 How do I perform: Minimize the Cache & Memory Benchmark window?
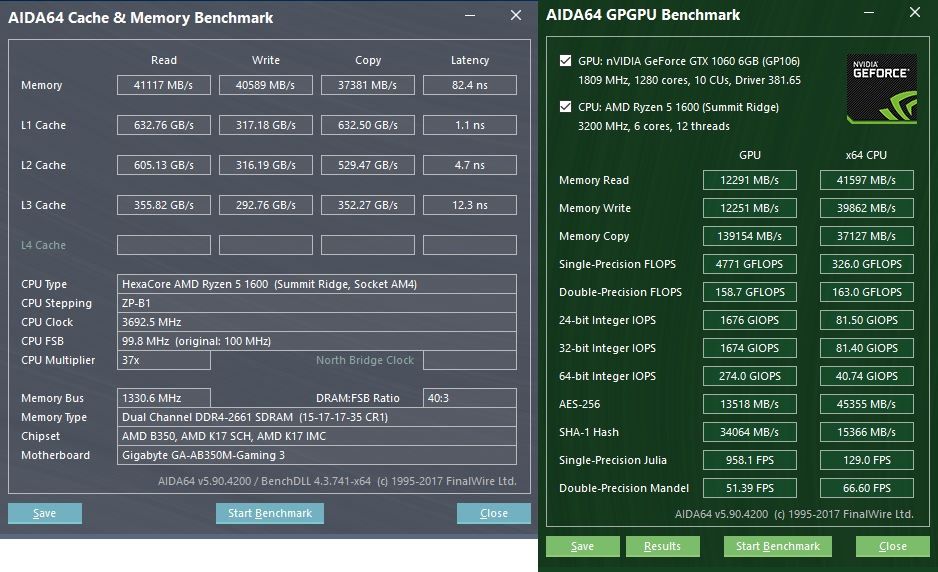[x=470, y=16]
